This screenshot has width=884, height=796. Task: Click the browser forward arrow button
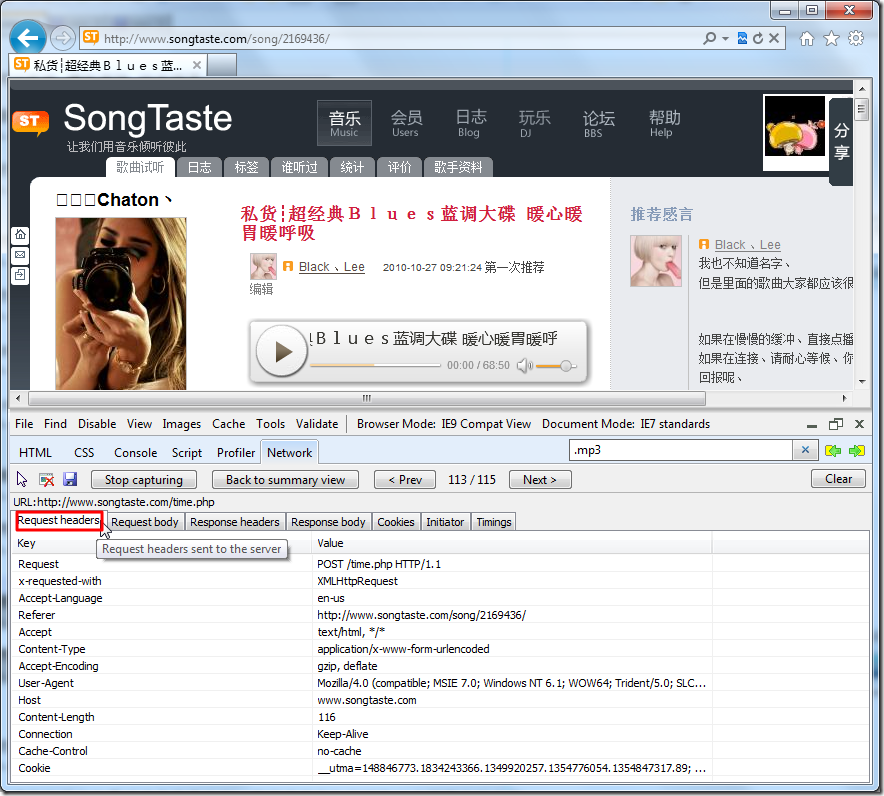pyautogui.click(x=62, y=38)
